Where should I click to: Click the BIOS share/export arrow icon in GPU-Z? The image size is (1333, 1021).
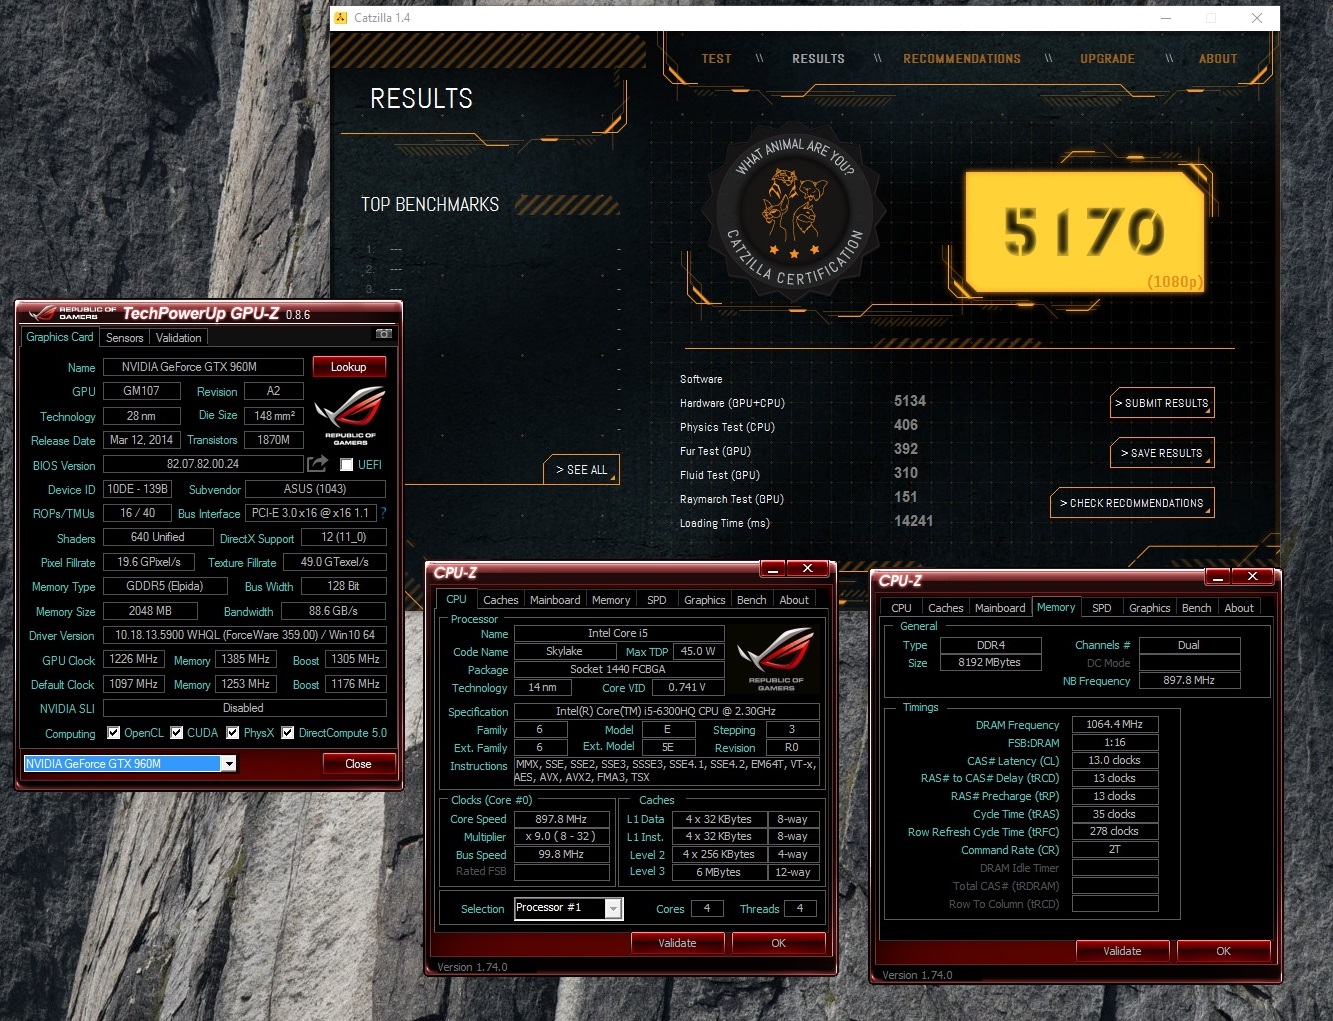click(x=317, y=464)
